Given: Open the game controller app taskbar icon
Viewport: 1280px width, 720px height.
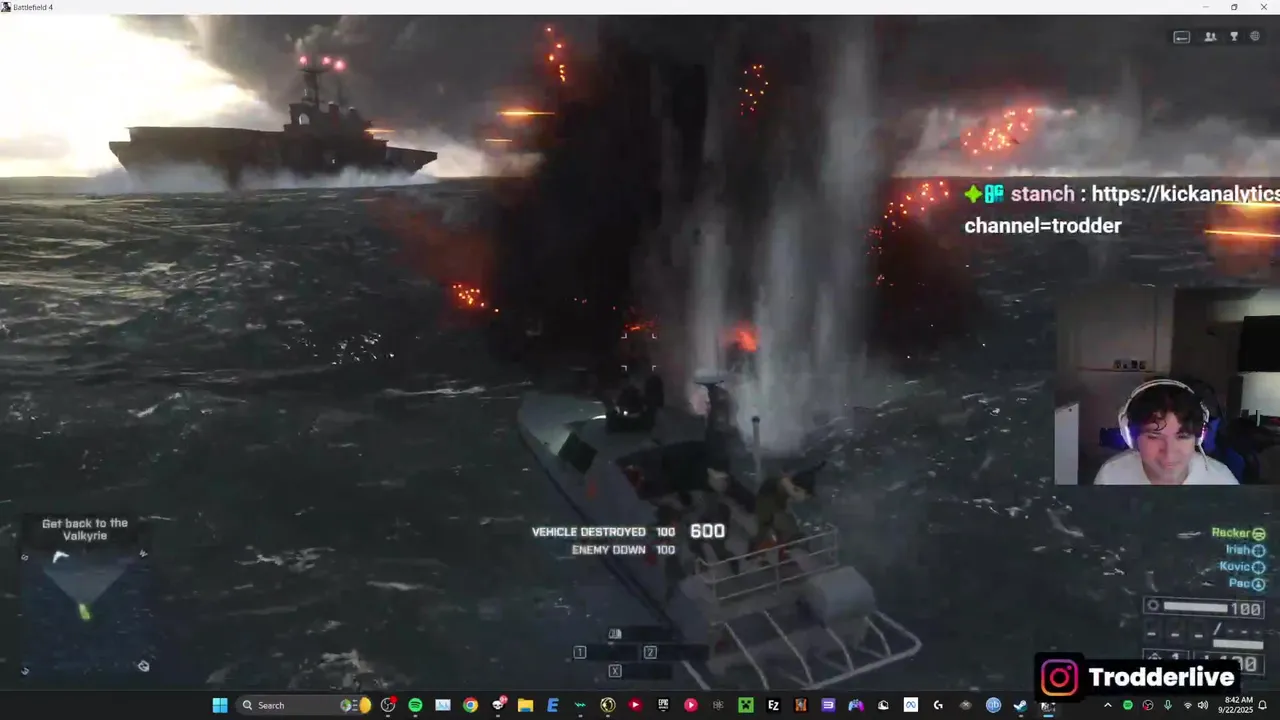Looking at the screenshot, I should (856, 705).
